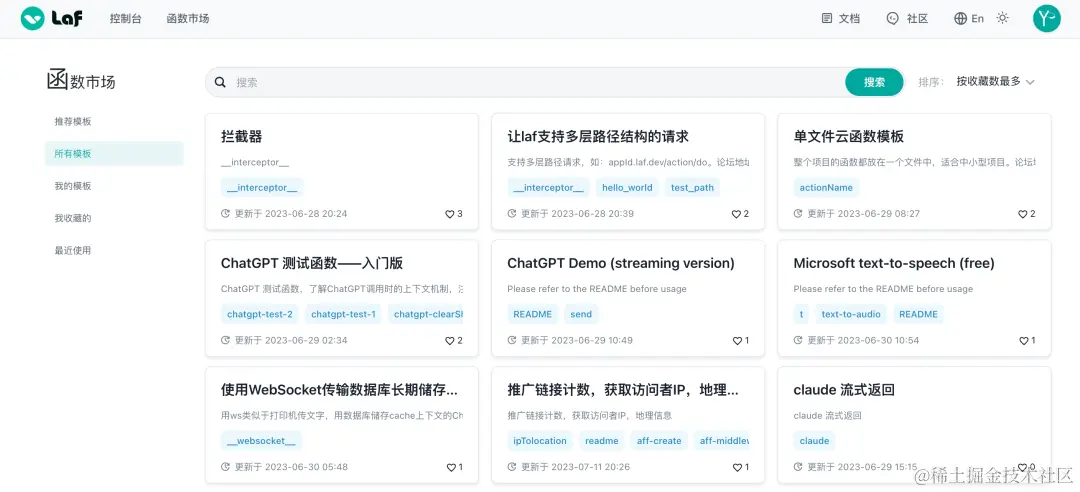Select 最近使用 in the sidebar

[x=114, y=251]
